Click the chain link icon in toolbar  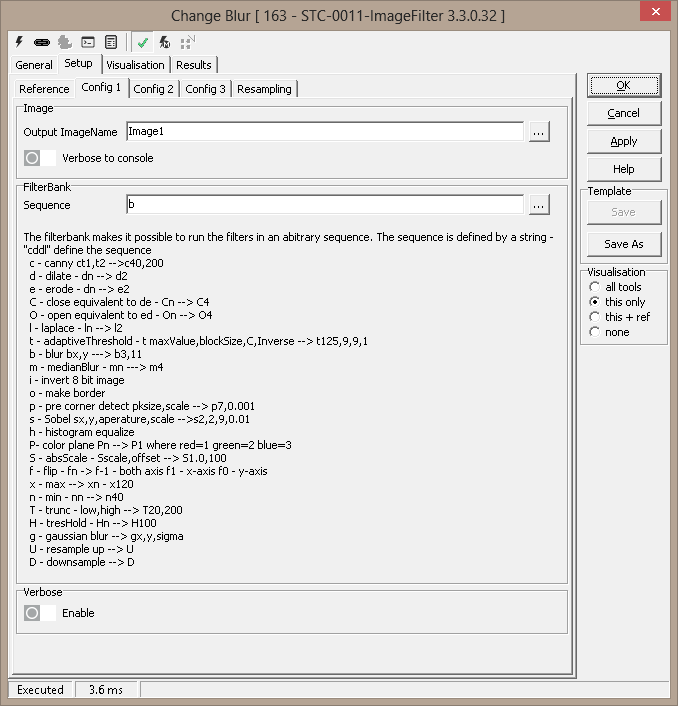[x=42, y=43]
